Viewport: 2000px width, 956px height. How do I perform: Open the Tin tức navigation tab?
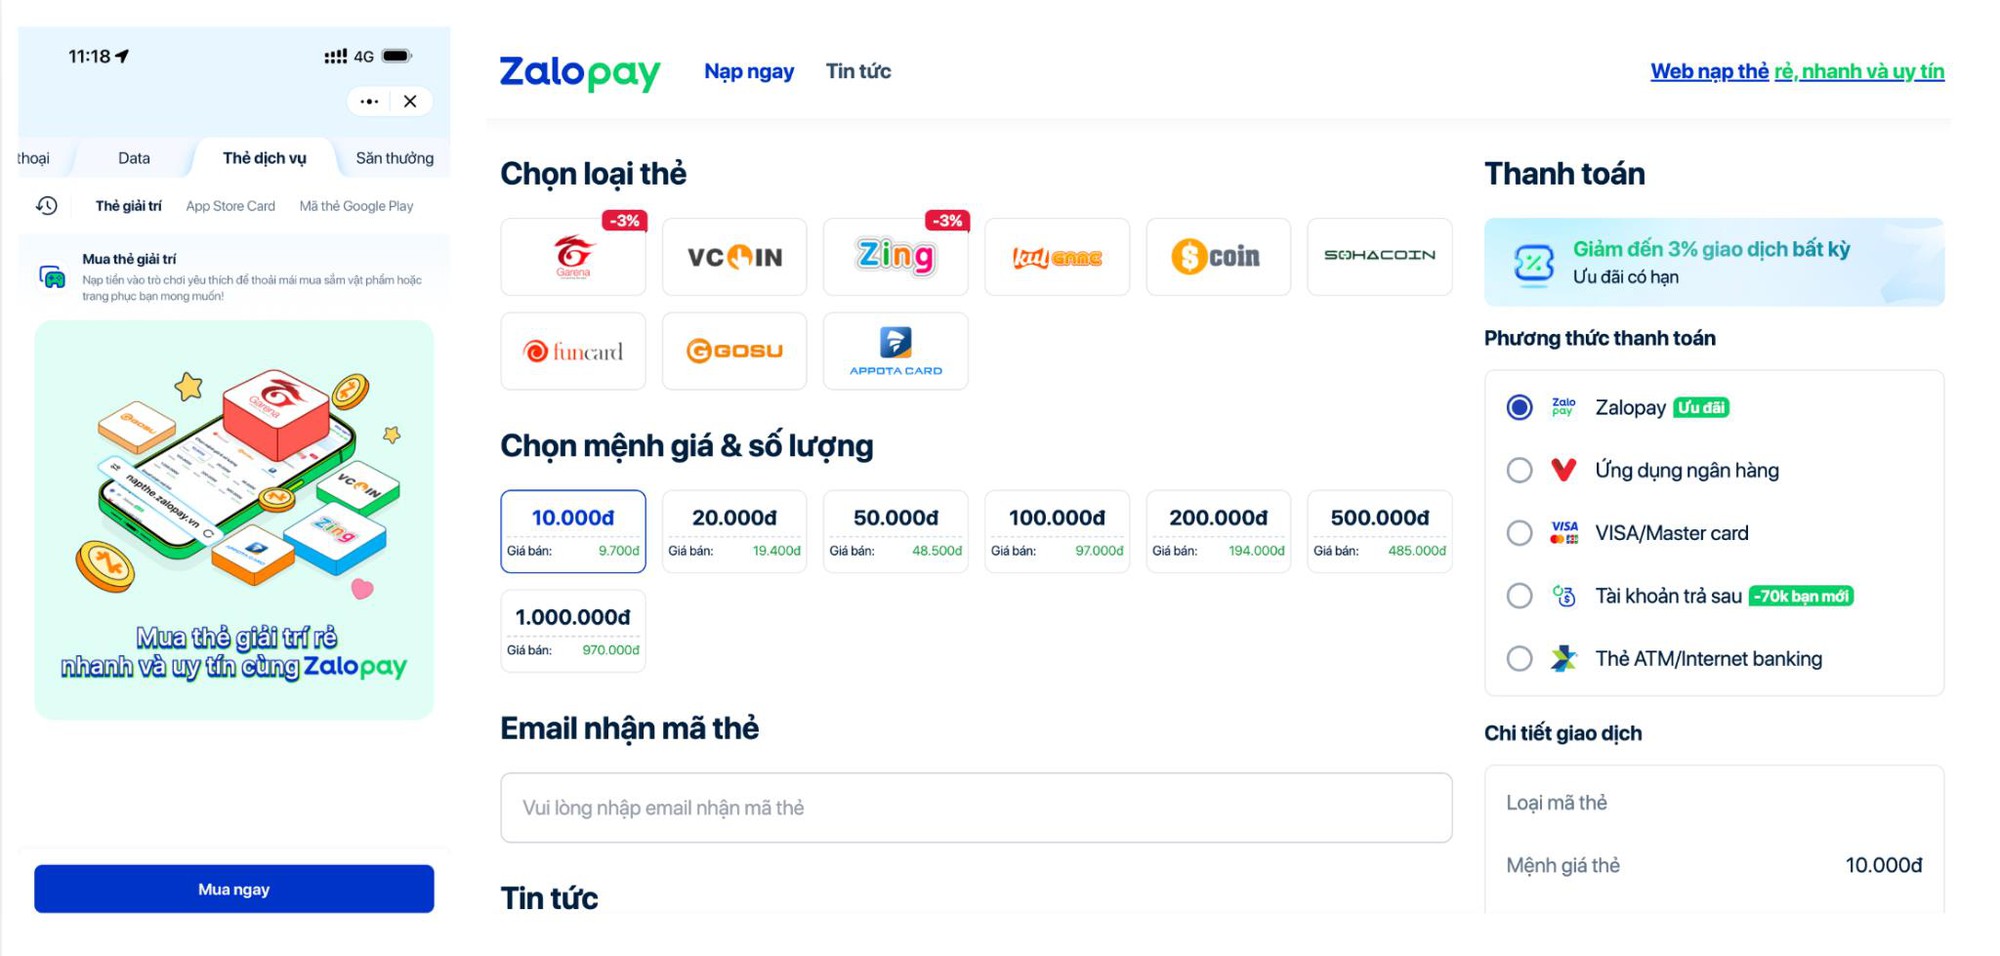(858, 71)
